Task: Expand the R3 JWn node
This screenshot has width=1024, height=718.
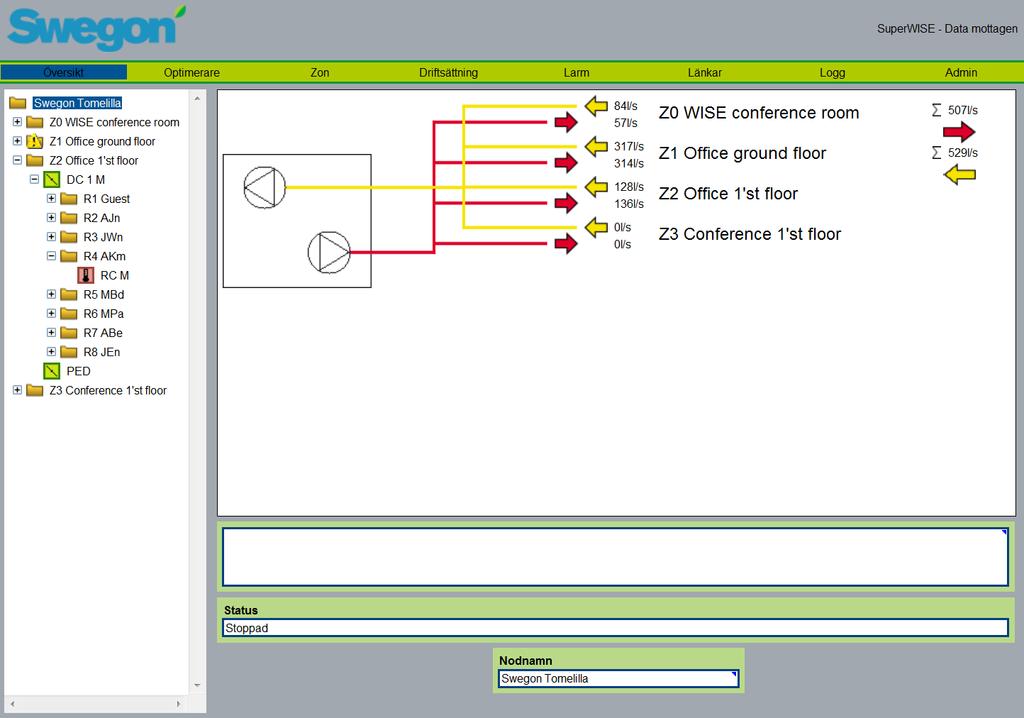Action: [52, 237]
